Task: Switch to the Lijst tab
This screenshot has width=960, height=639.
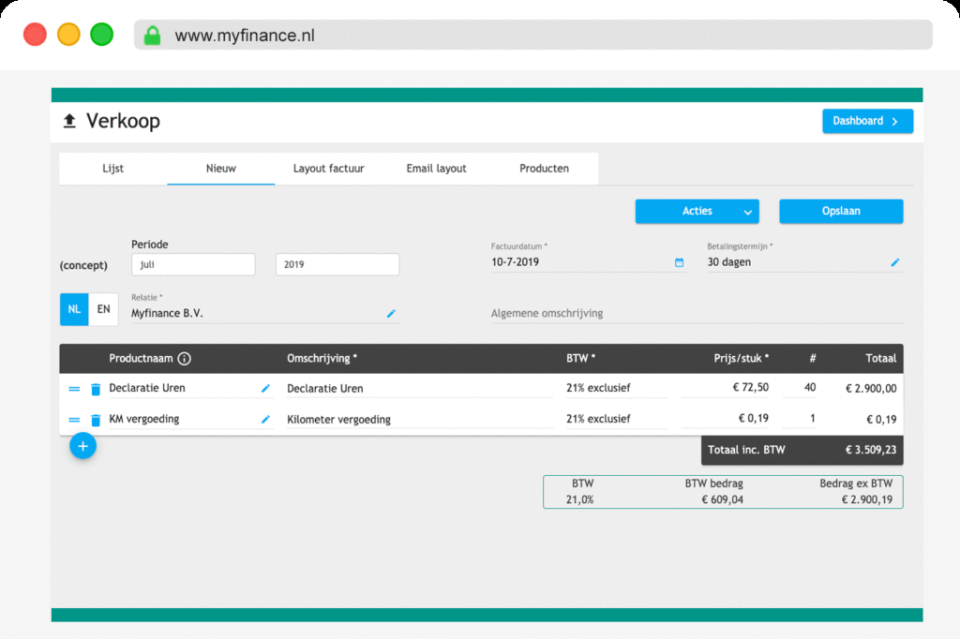Action: [x=113, y=168]
